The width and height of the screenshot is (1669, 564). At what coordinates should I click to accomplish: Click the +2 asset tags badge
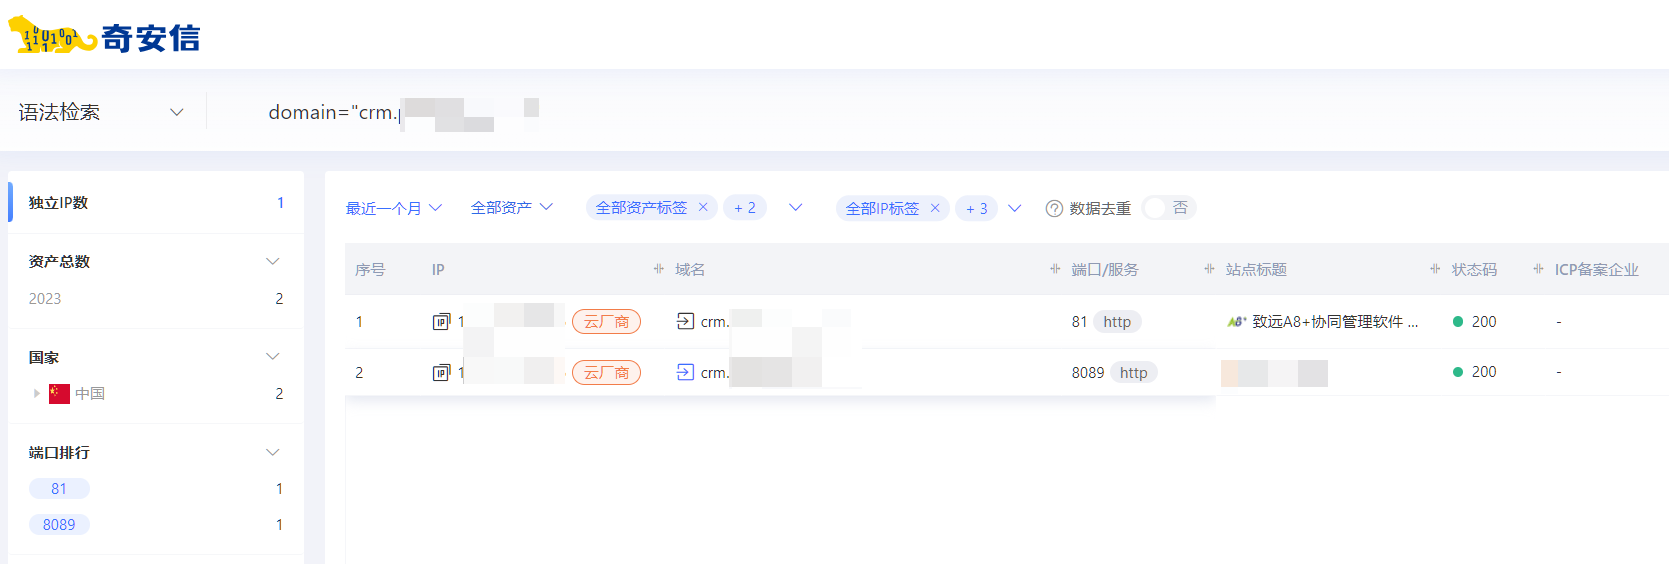point(744,207)
